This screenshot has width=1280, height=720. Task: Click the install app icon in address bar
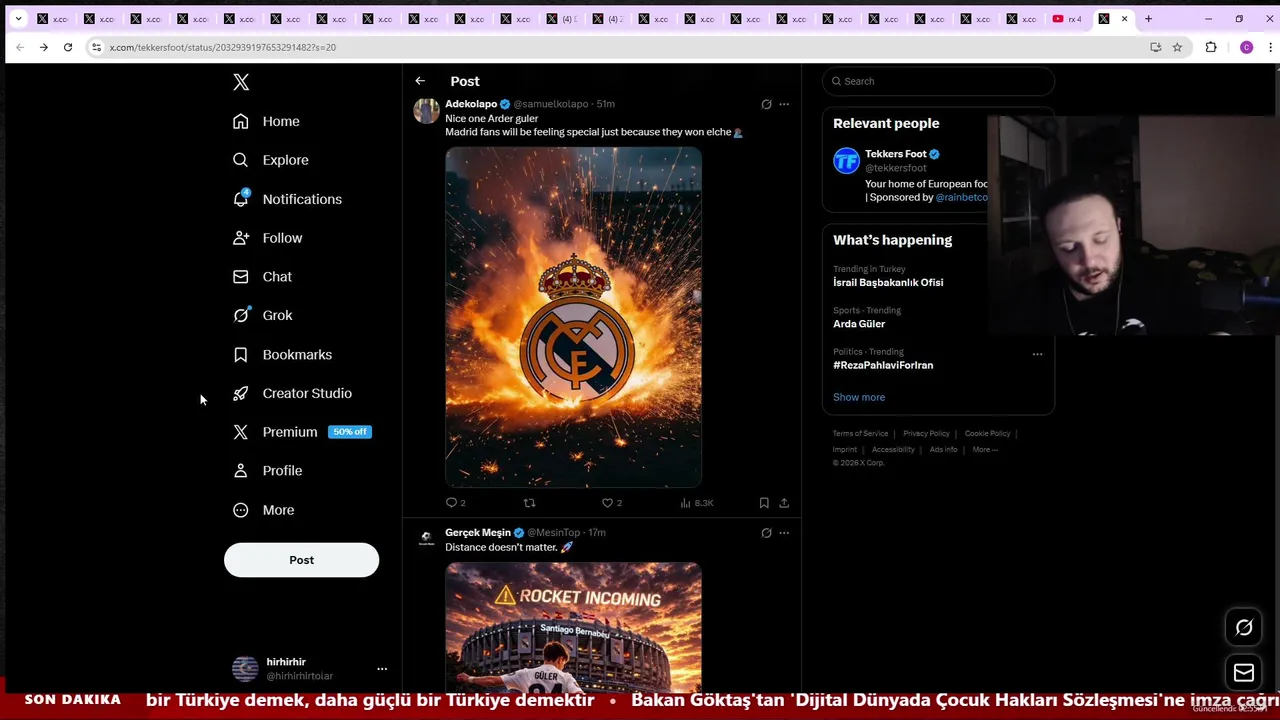tap(1155, 47)
